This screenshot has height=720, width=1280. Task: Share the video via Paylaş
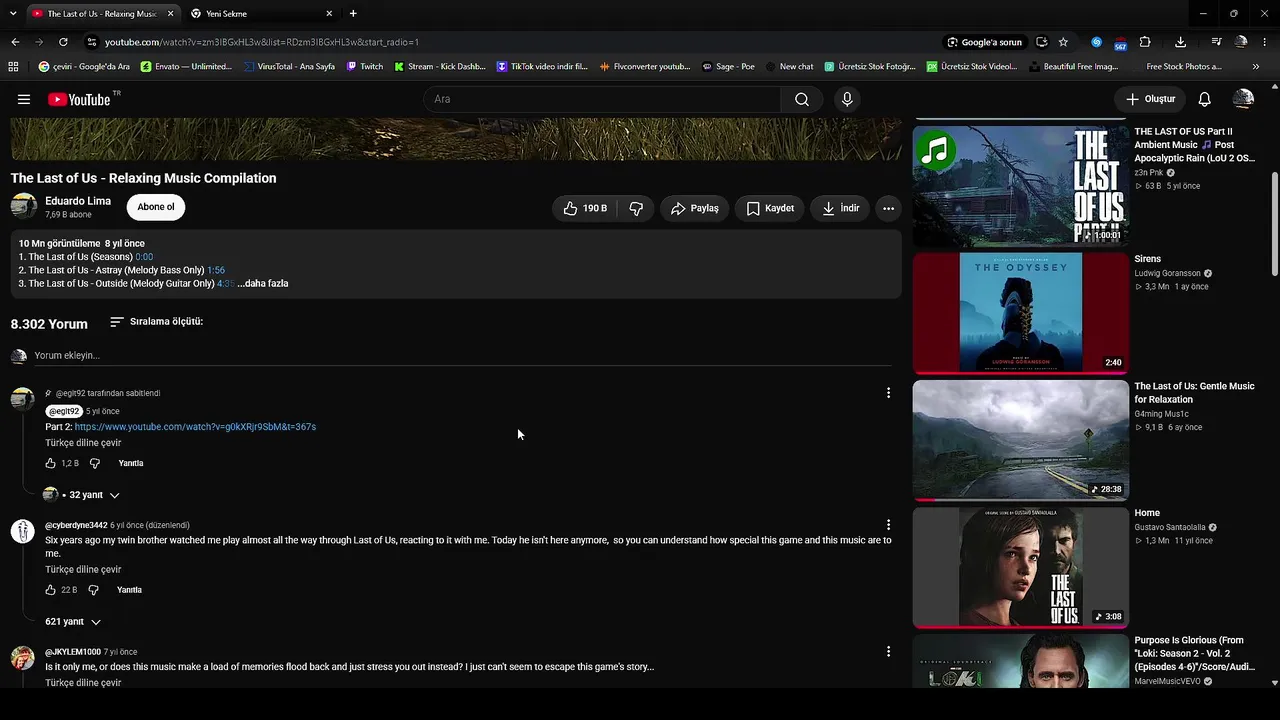(694, 208)
